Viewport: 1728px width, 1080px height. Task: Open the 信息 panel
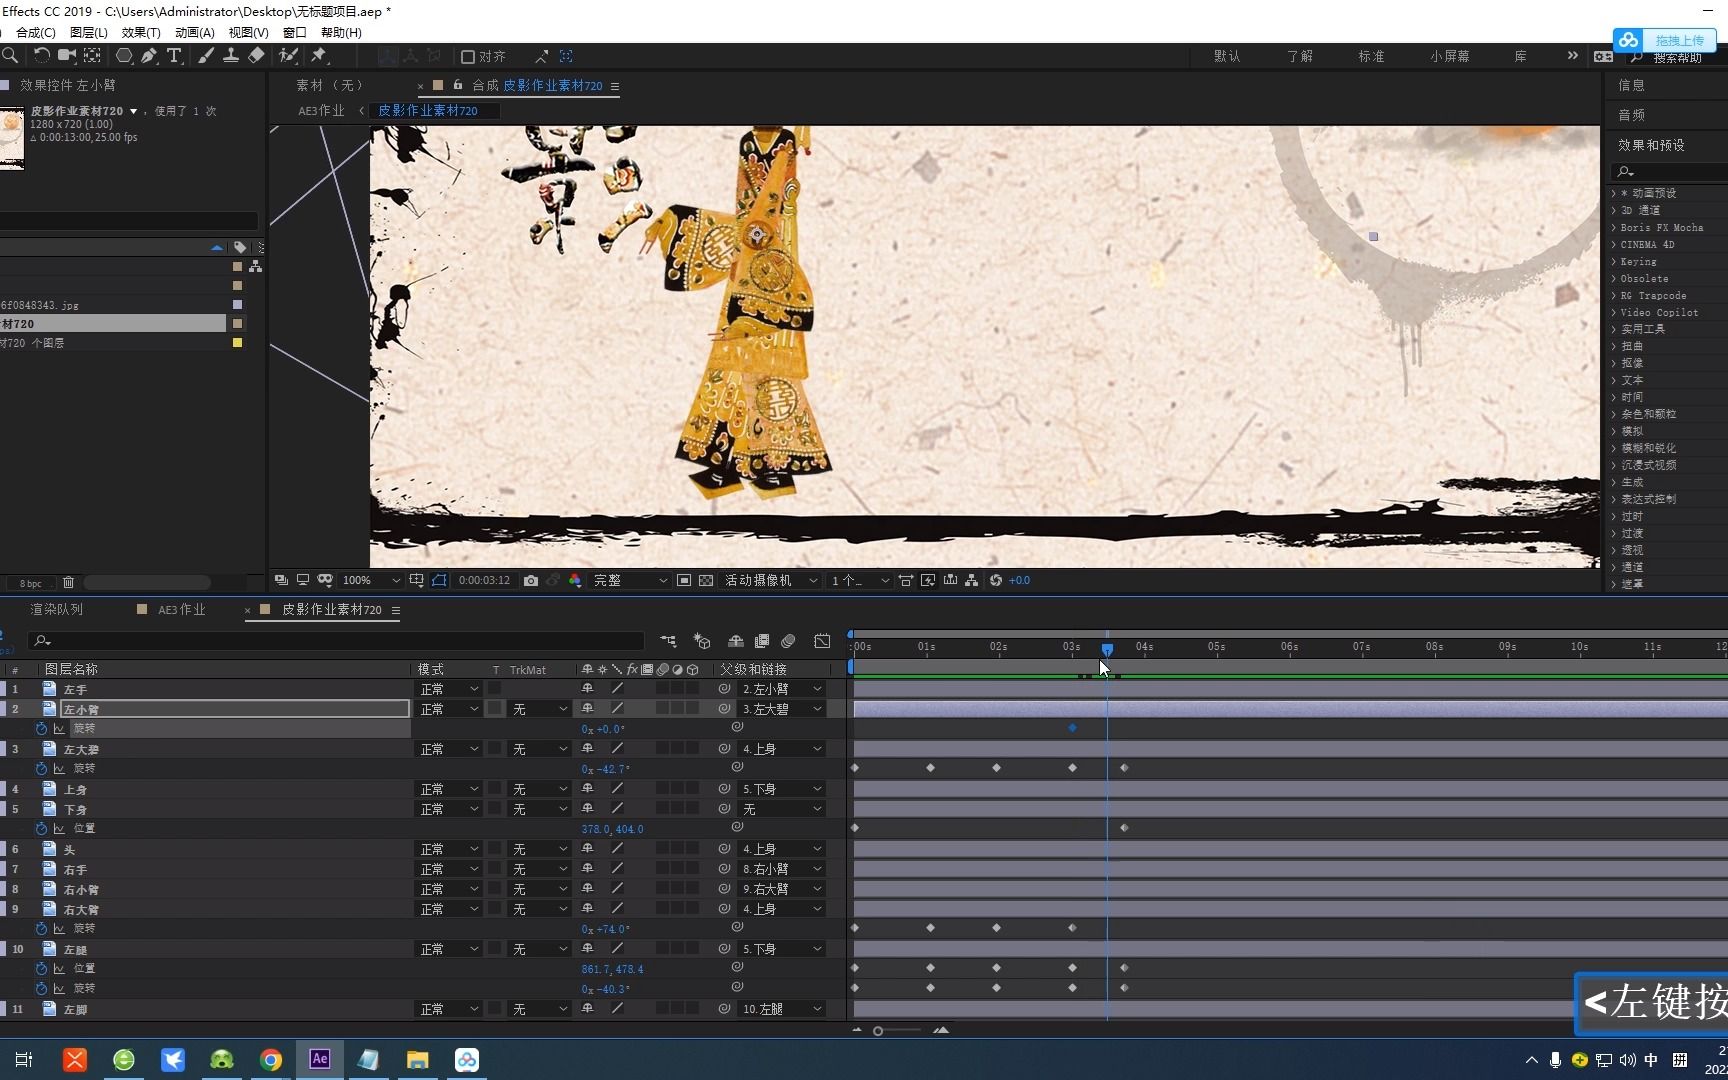click(1632, 85)
